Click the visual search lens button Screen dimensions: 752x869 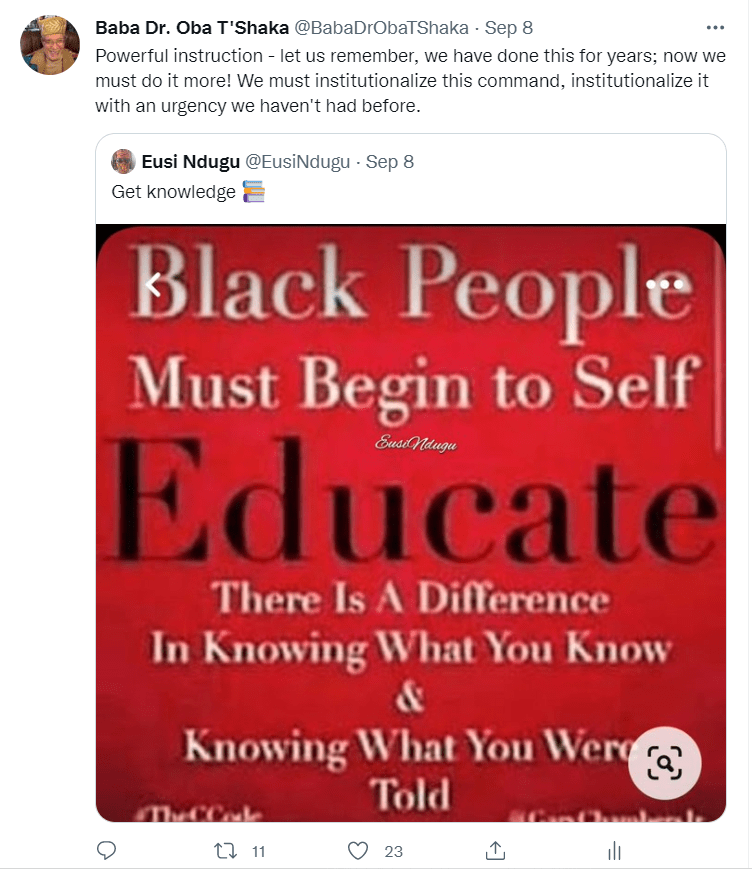[664, 763]
